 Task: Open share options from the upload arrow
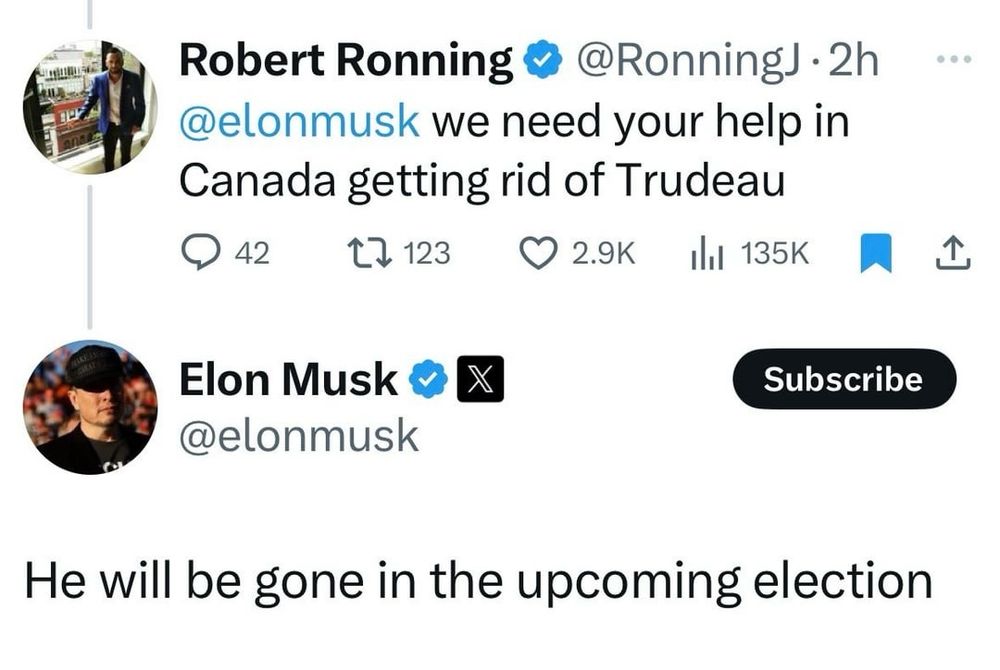952,252
